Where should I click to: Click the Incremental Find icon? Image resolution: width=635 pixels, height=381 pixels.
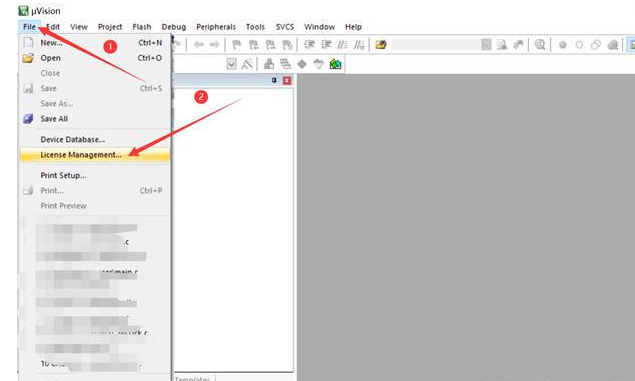click(x=518, y=45)
